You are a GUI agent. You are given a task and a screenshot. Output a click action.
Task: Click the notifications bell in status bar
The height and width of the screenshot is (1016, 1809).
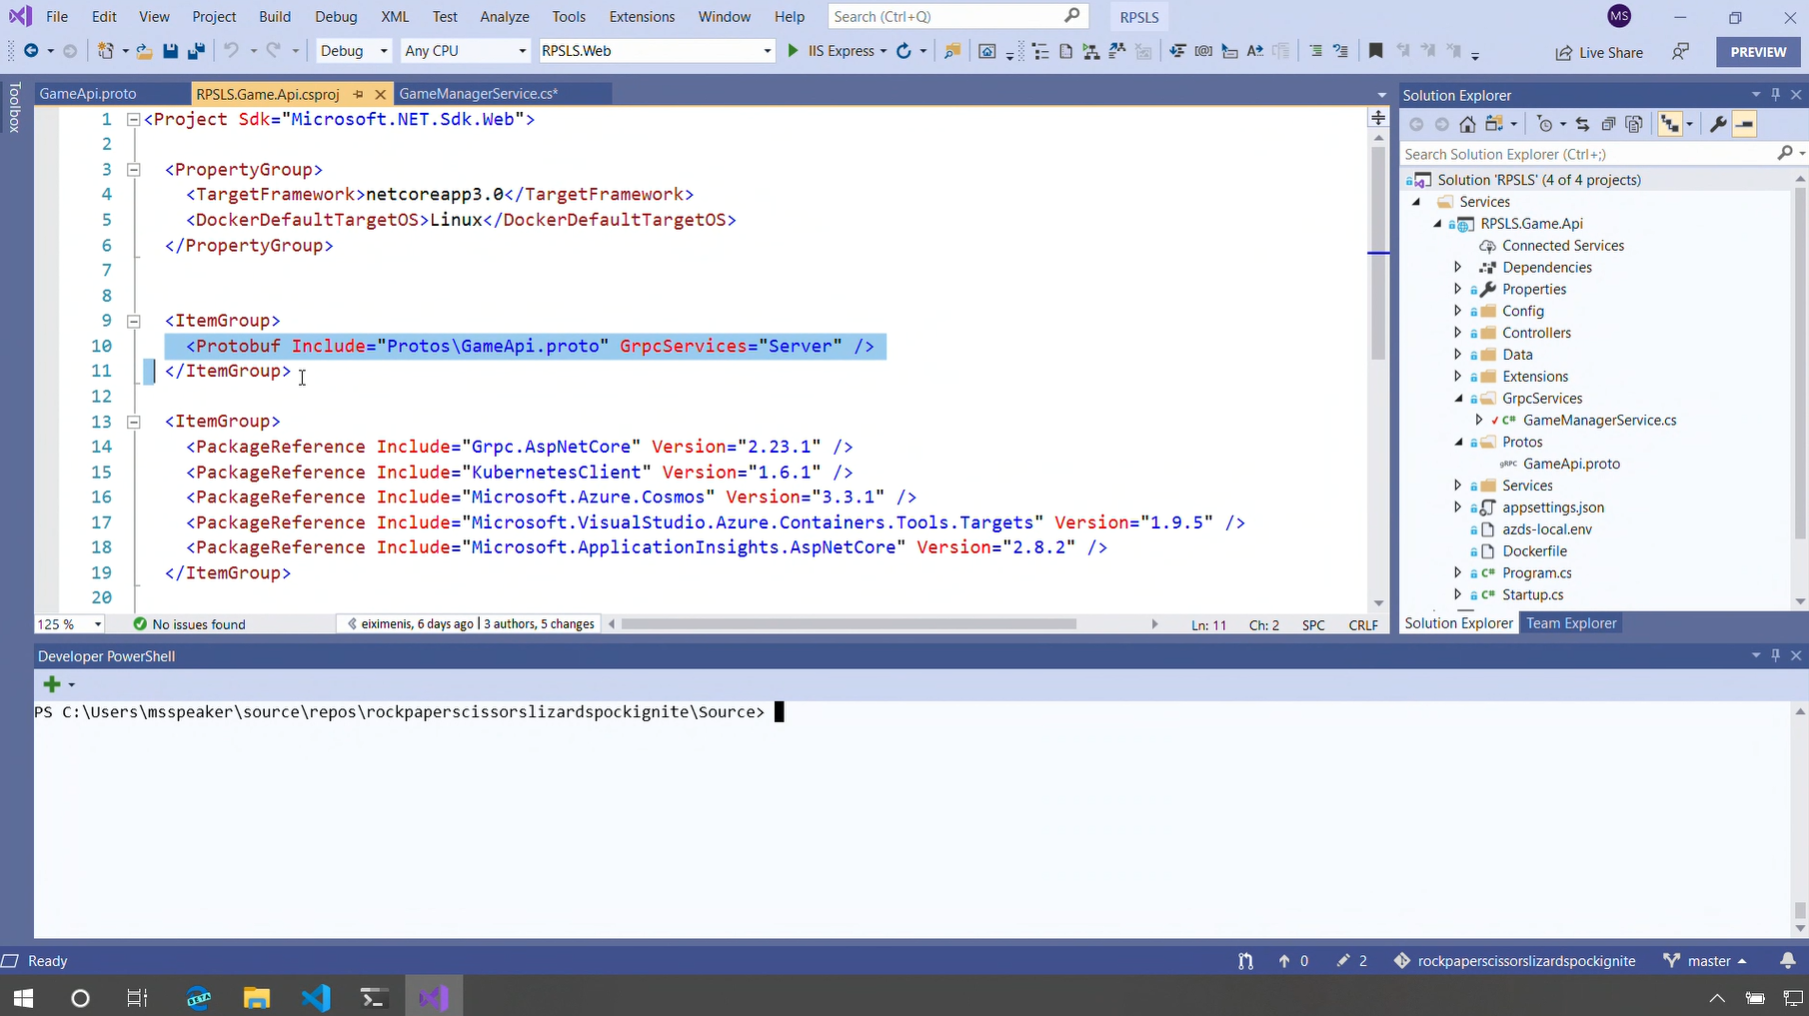pos(1787,960)
